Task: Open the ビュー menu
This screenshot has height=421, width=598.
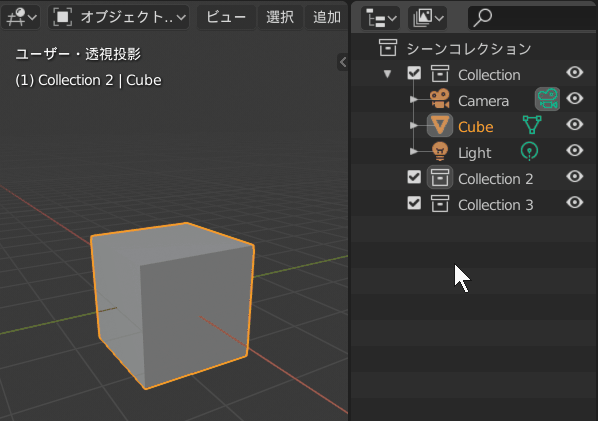Action: [226, 17]
